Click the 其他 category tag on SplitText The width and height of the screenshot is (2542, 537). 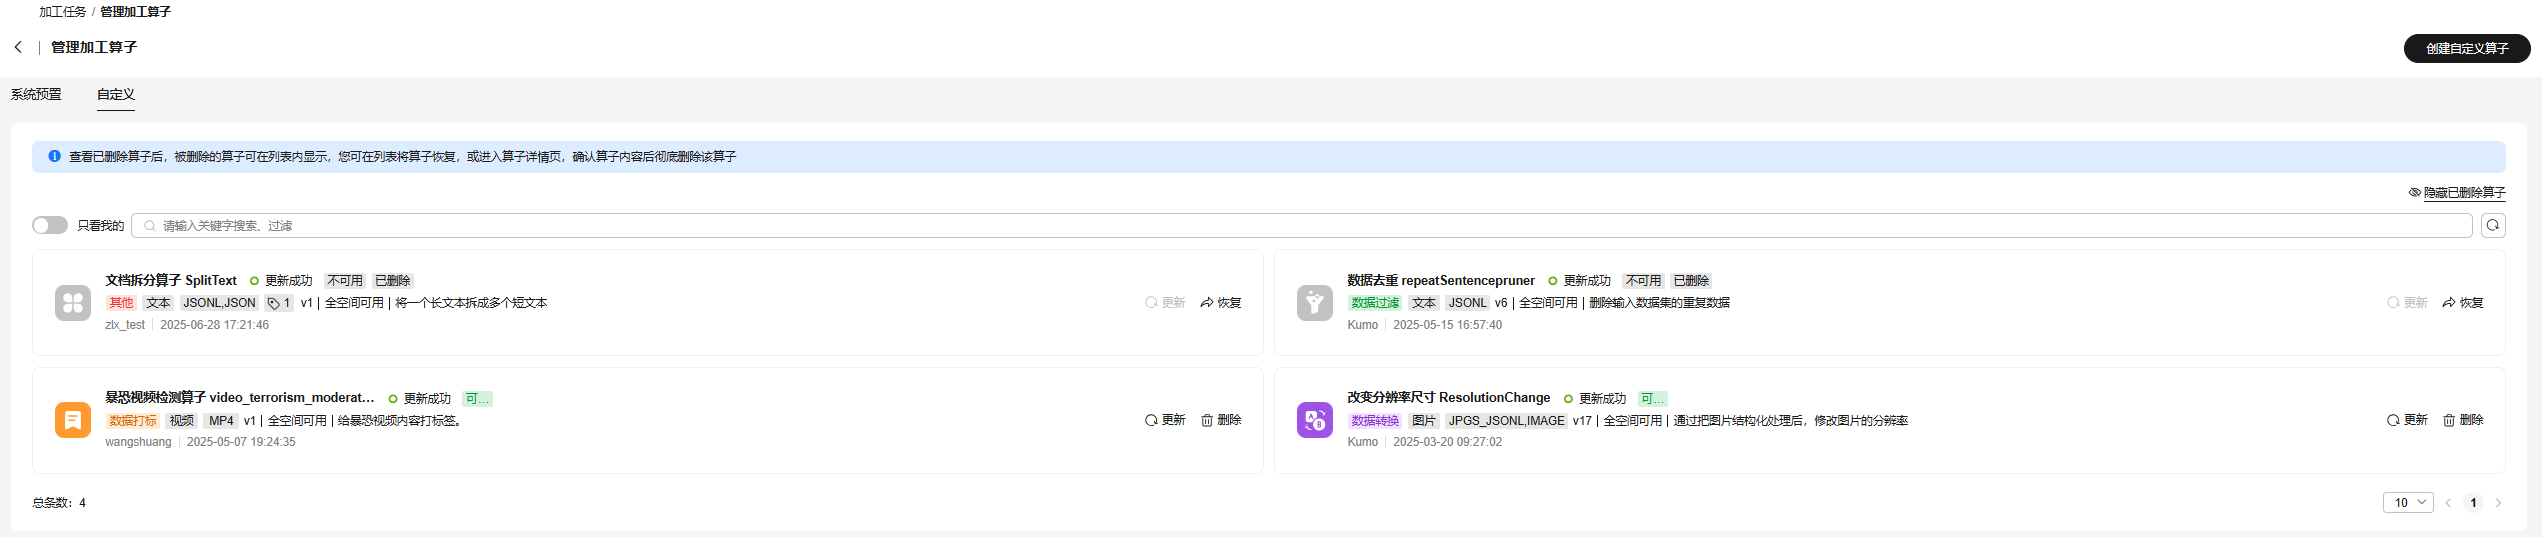coord(121,303)
